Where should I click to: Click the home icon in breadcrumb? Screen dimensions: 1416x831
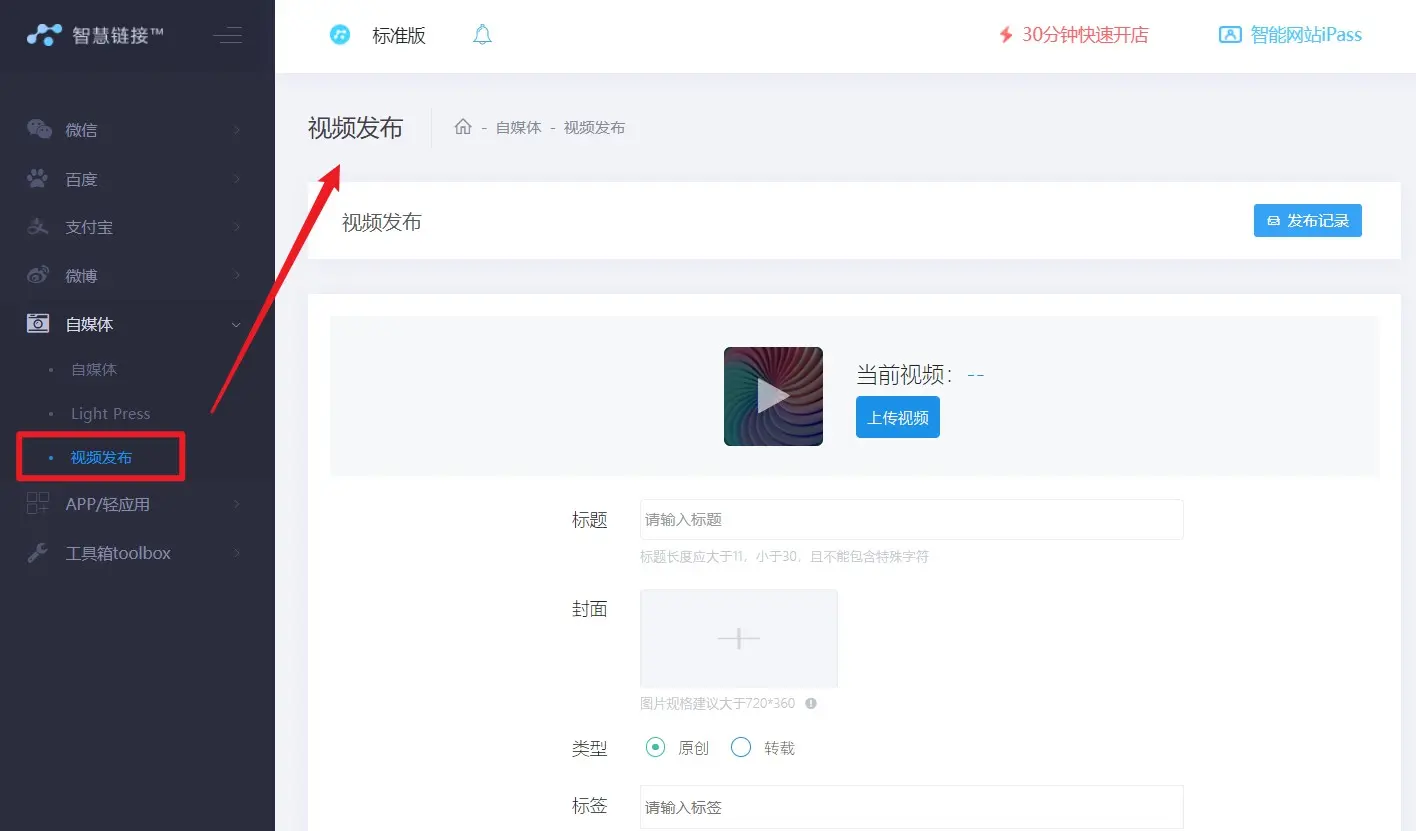tap(463, 127)
